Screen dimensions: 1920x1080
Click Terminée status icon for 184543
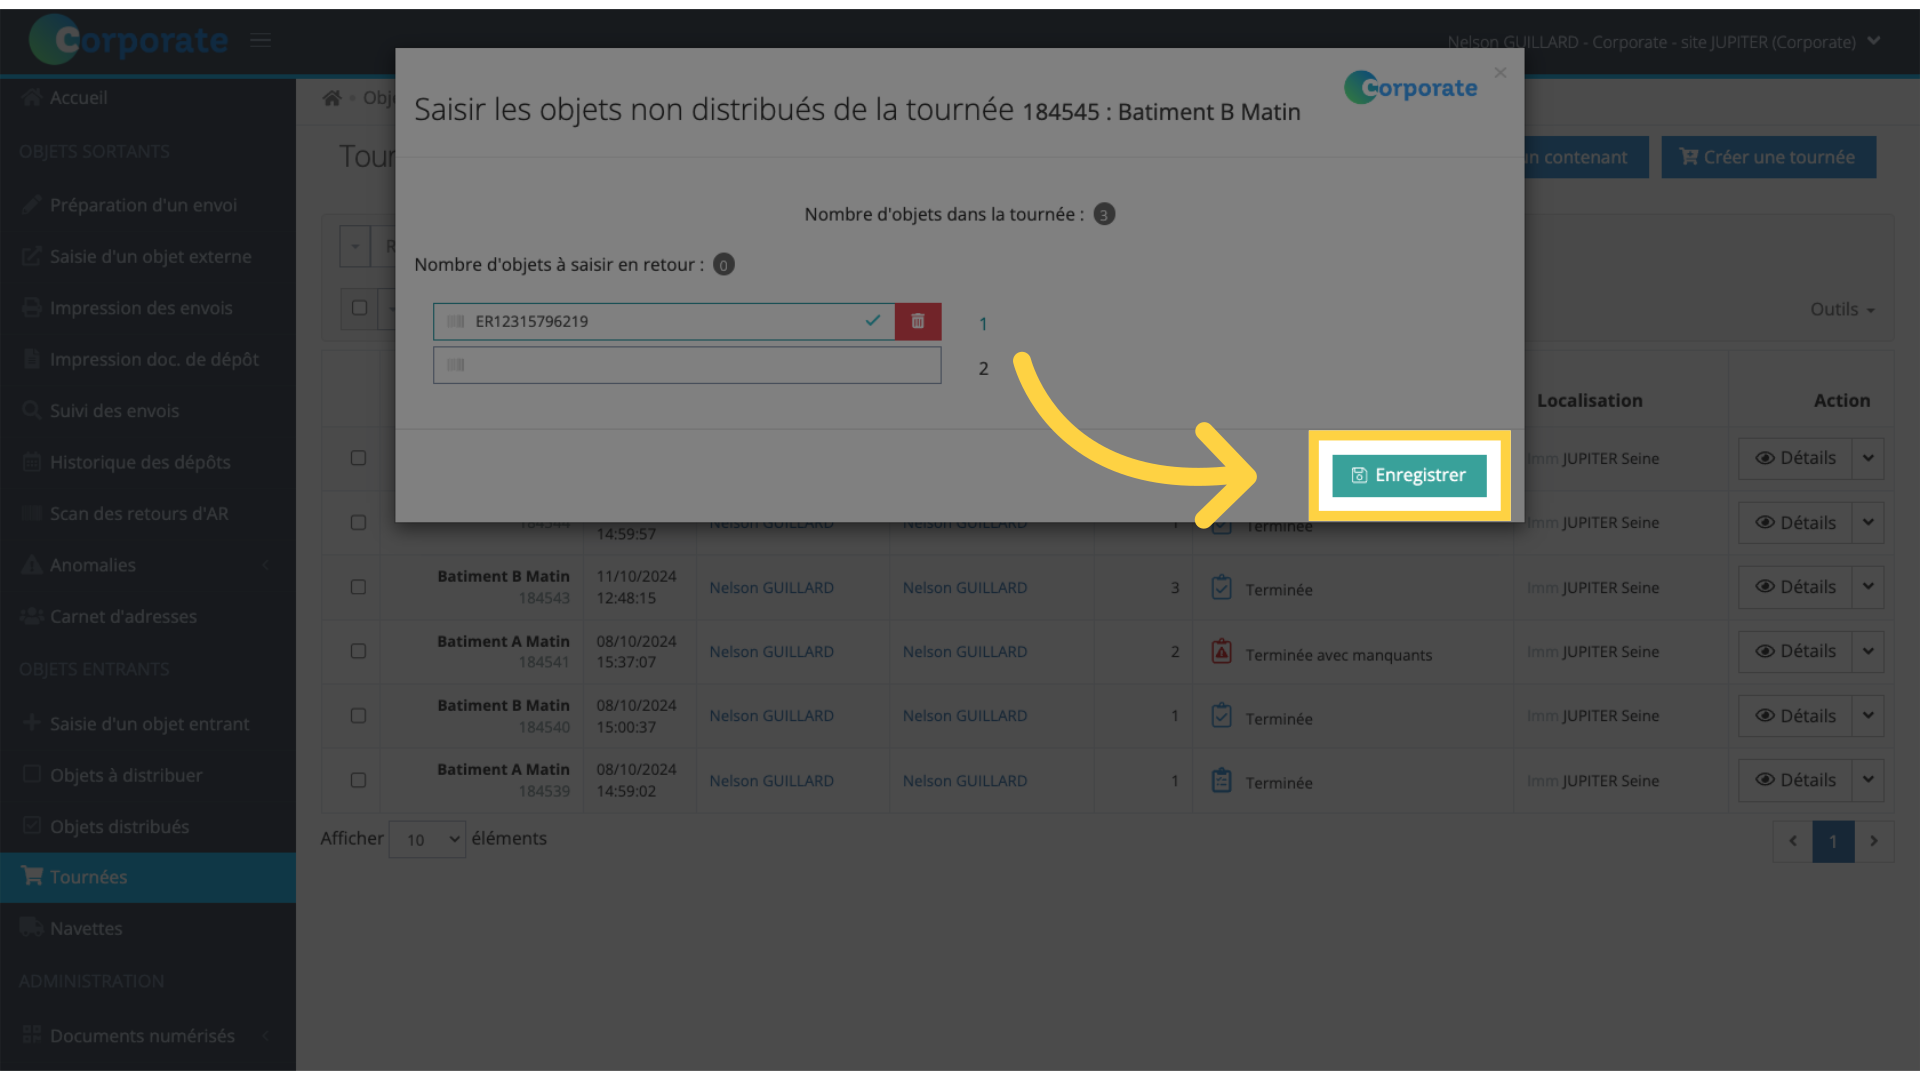(1221, 587)
